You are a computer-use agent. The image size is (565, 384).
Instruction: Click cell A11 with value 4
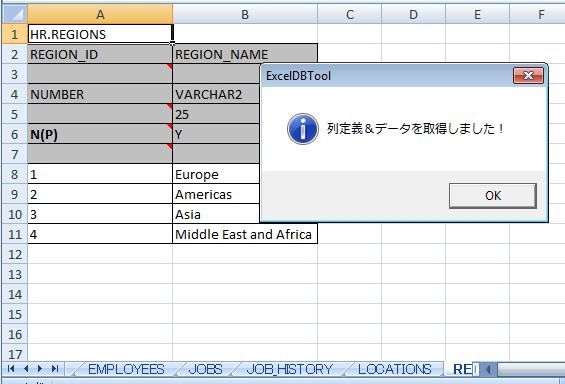[100, 235]
